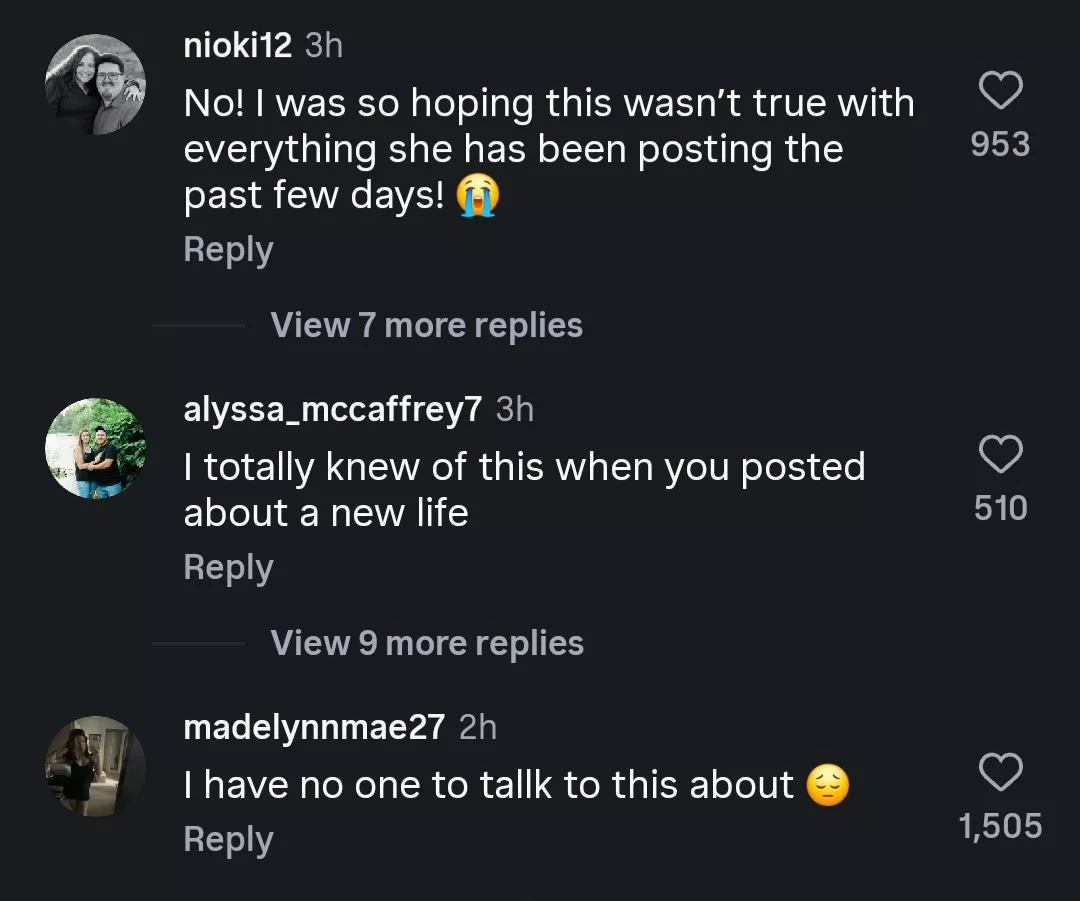Open madelynnmae27's profile avatar

pyautogui.click(x=96, y=766)
